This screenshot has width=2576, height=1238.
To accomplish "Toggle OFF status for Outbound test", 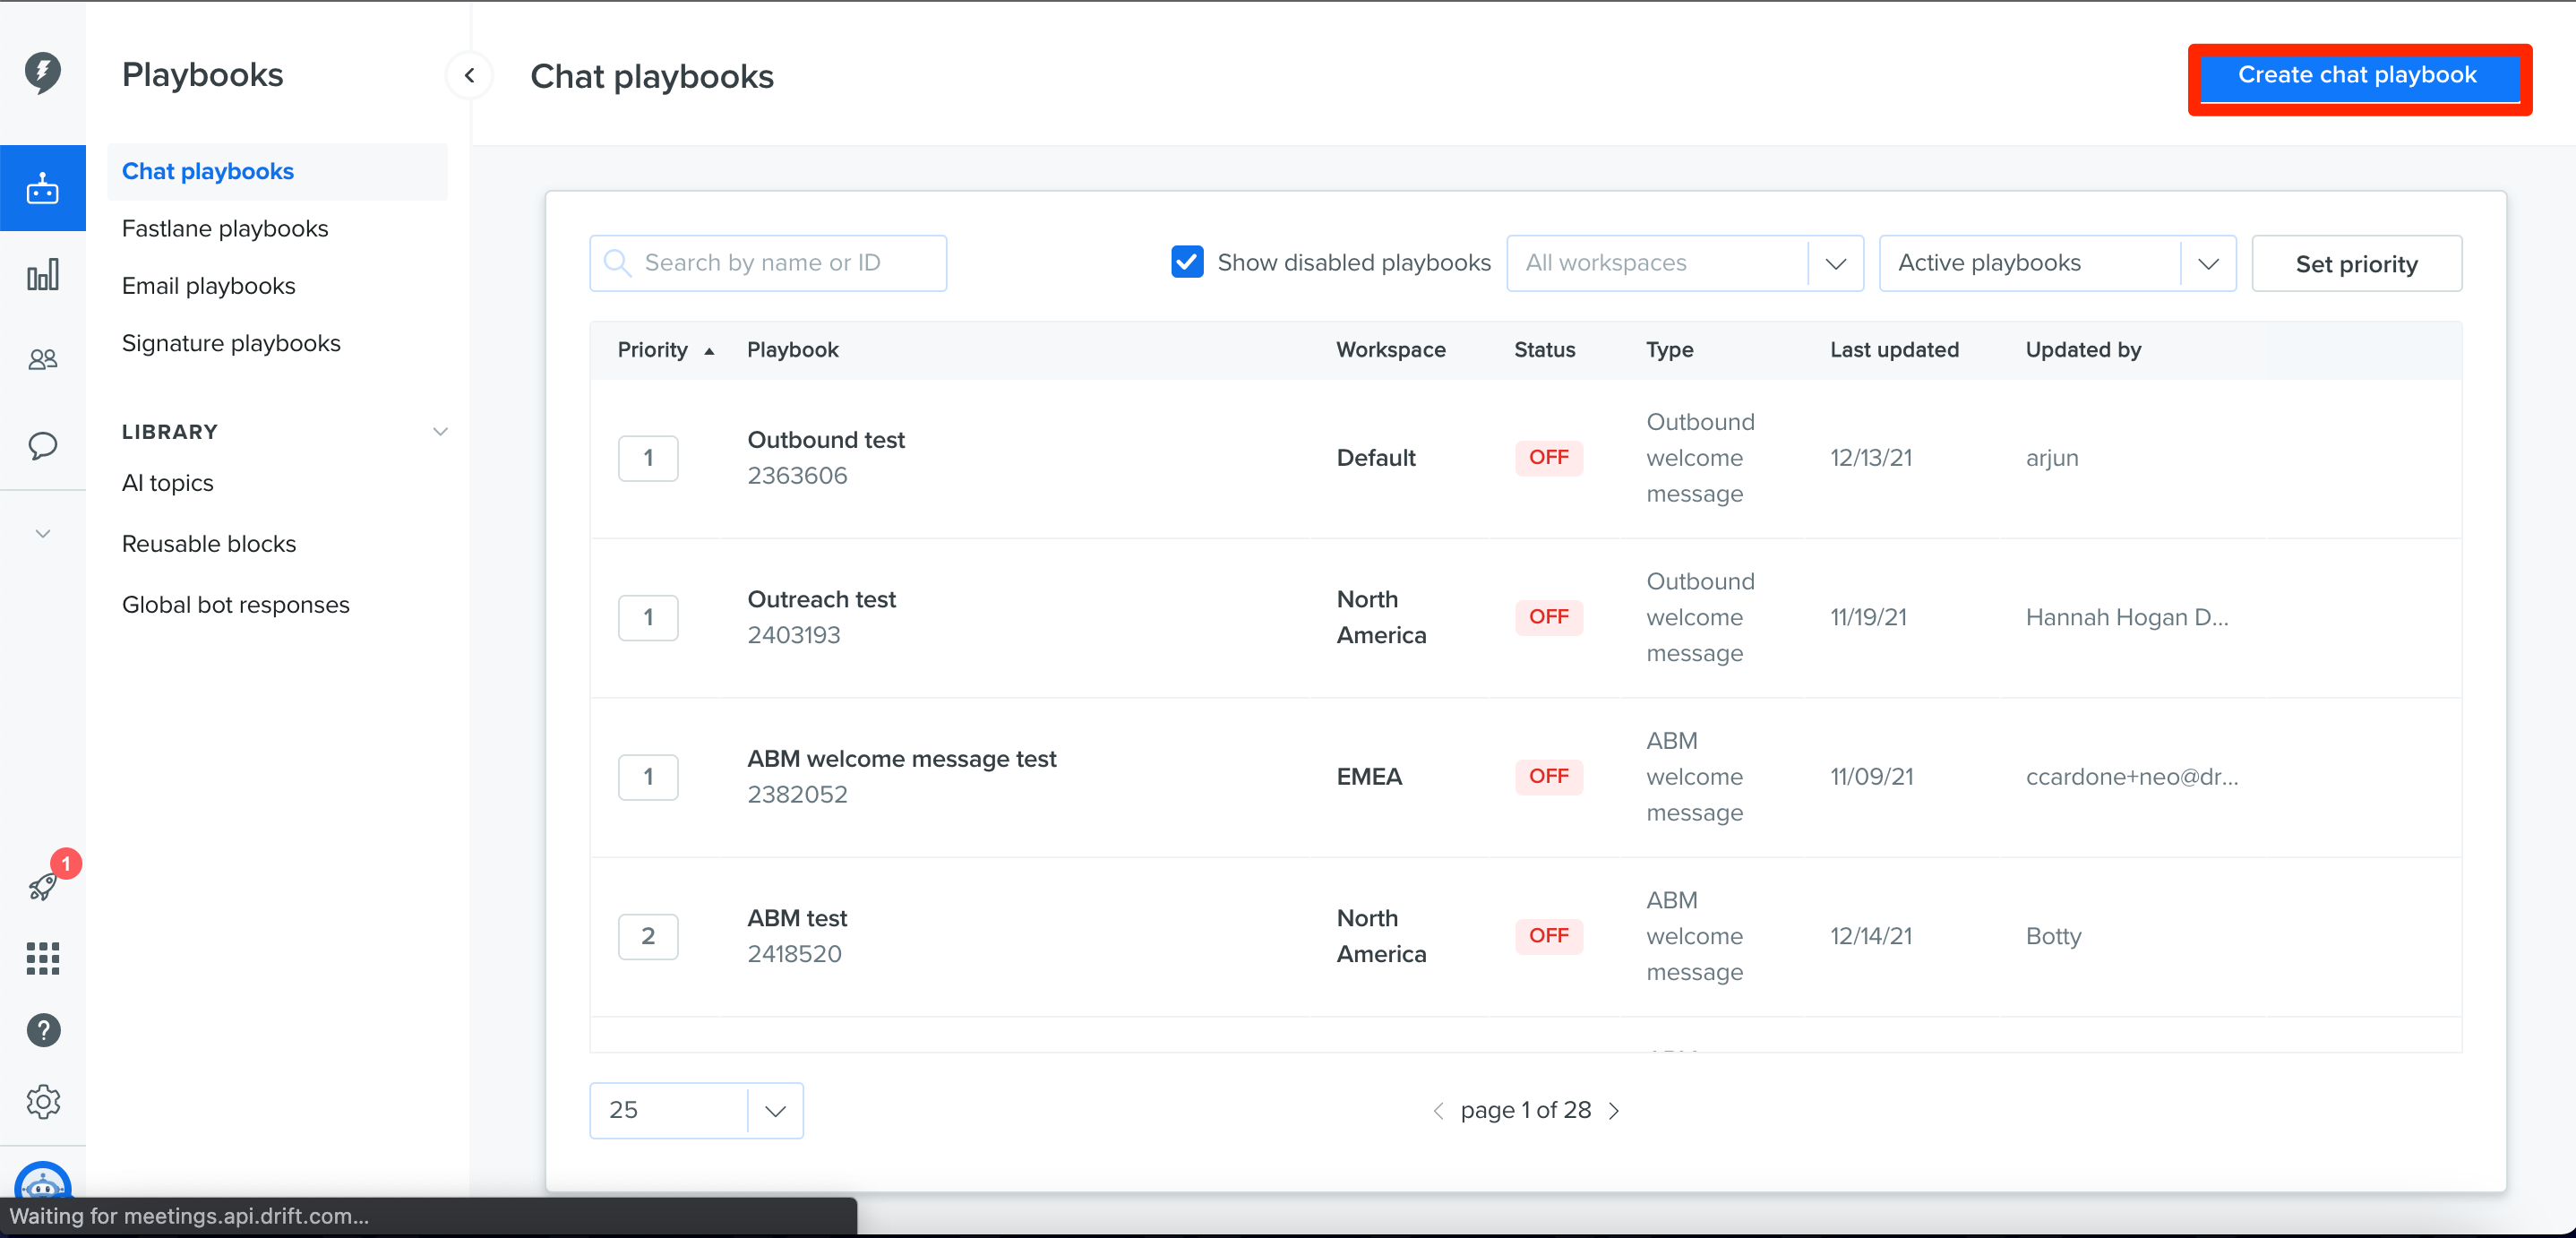I will 1548,458.
